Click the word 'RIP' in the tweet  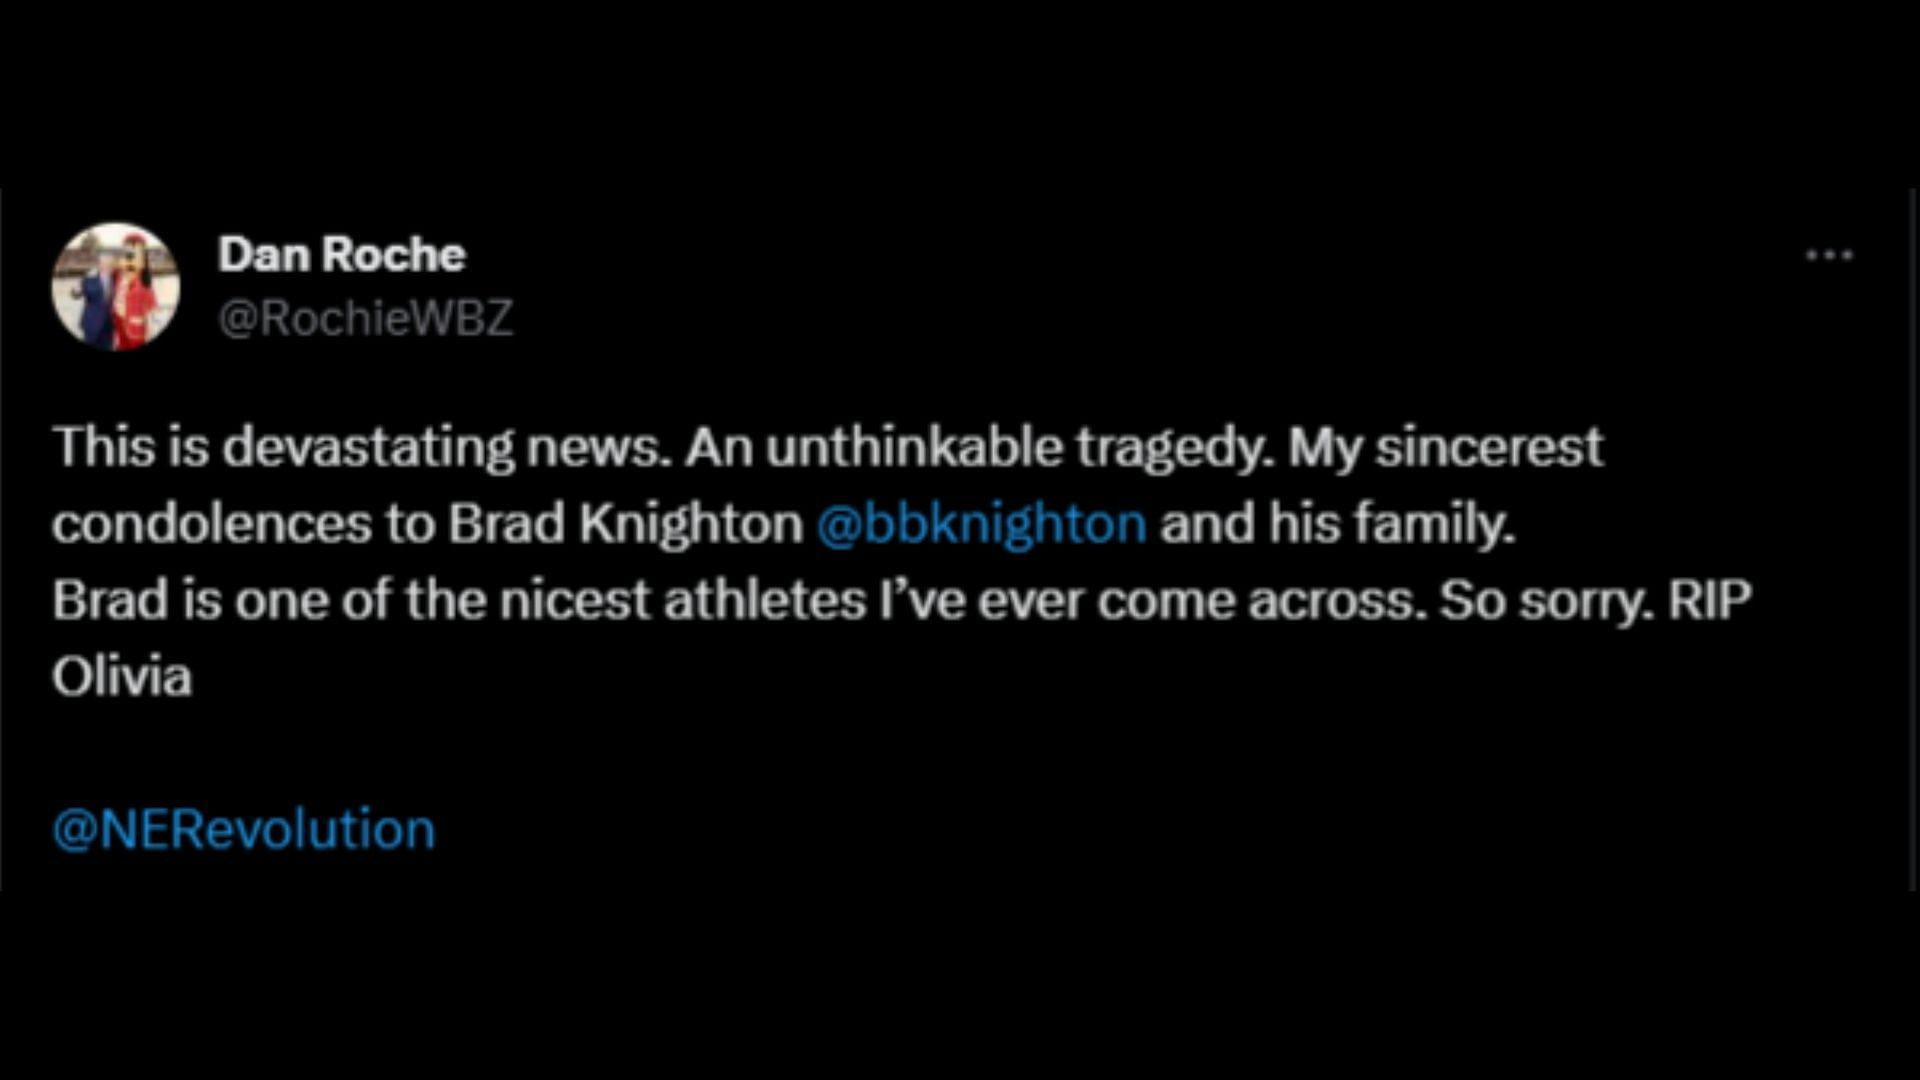pos(1710,601)
